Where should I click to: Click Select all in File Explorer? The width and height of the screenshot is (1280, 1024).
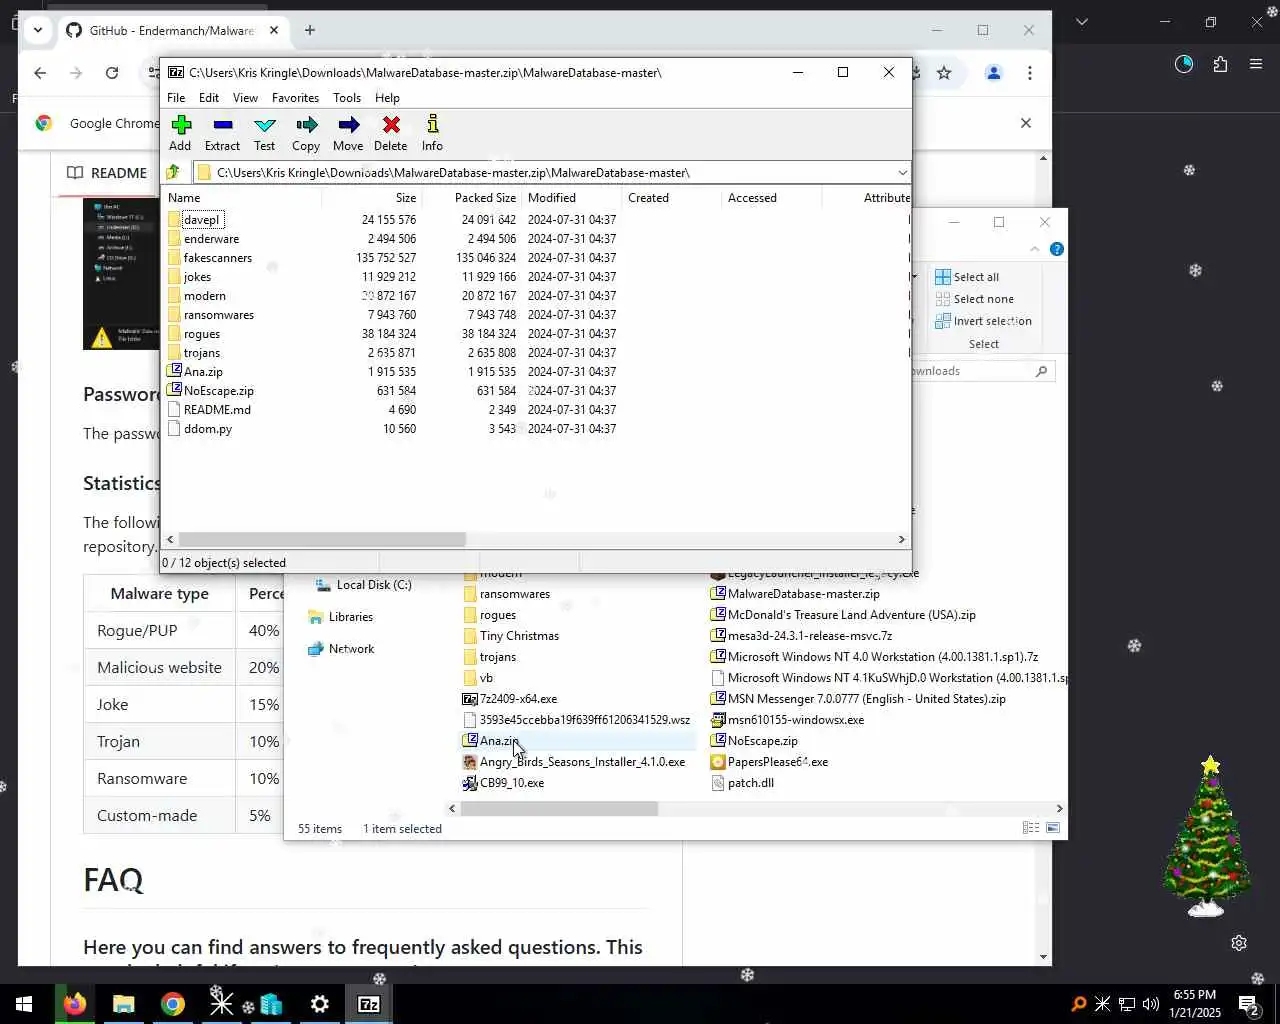967,277
